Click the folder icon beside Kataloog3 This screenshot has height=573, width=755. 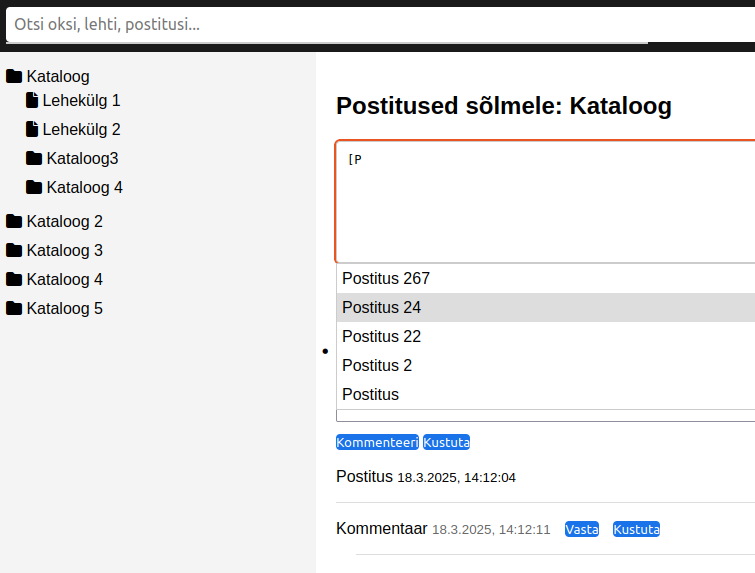pos(34,158)
